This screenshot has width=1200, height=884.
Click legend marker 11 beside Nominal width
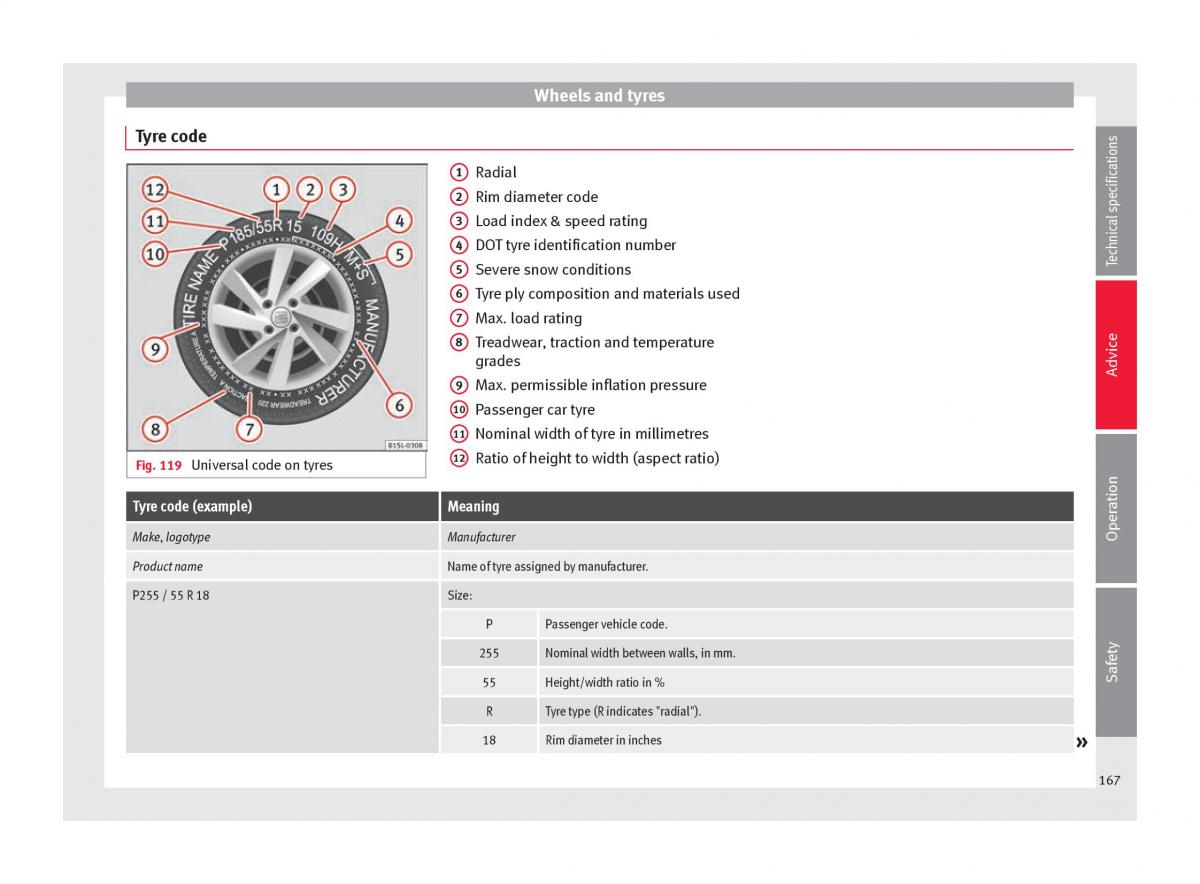[459, 434]
